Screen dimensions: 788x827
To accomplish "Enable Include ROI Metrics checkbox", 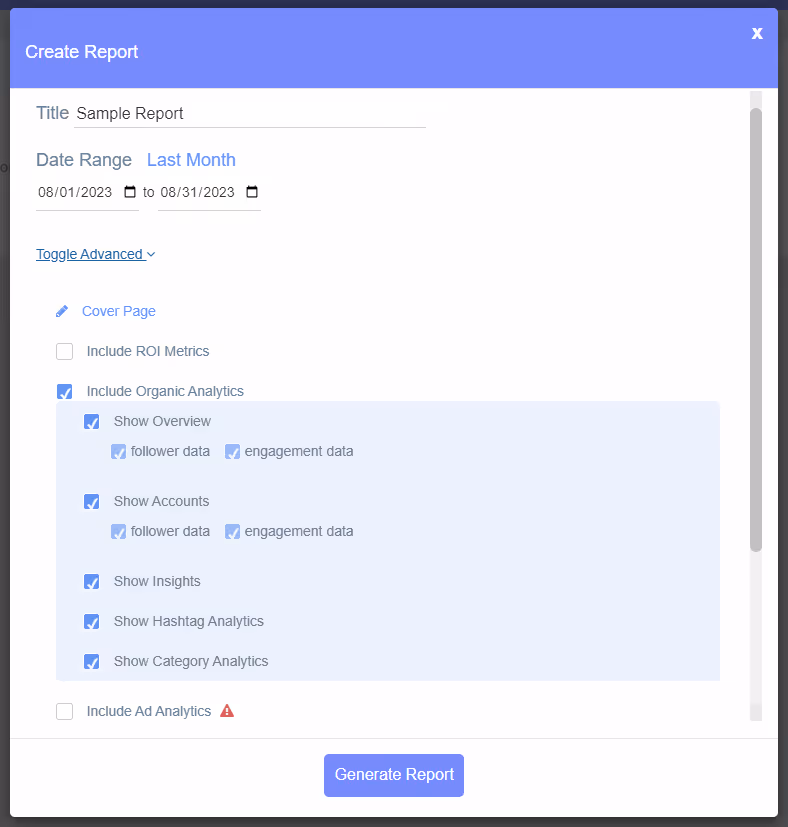I will (64, 351).
